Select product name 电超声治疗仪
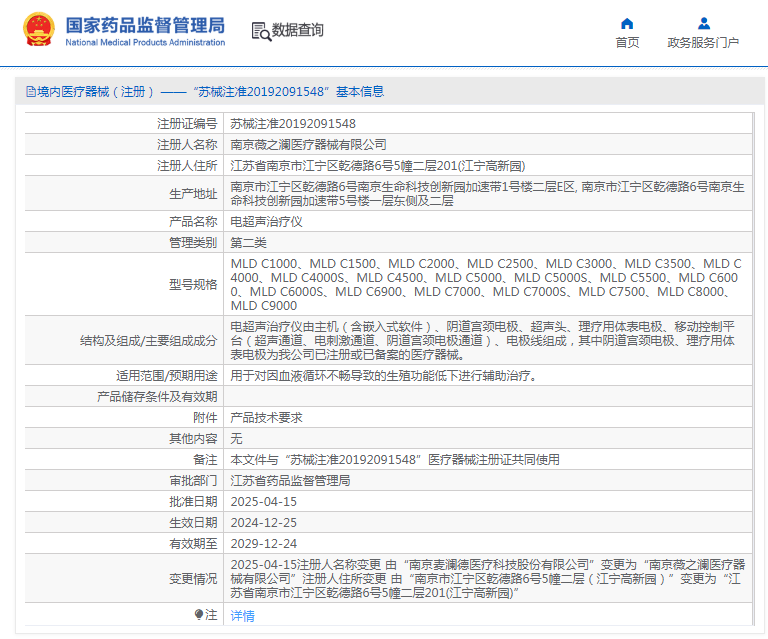Screen dimensions: 768x639 coord(266,222)
